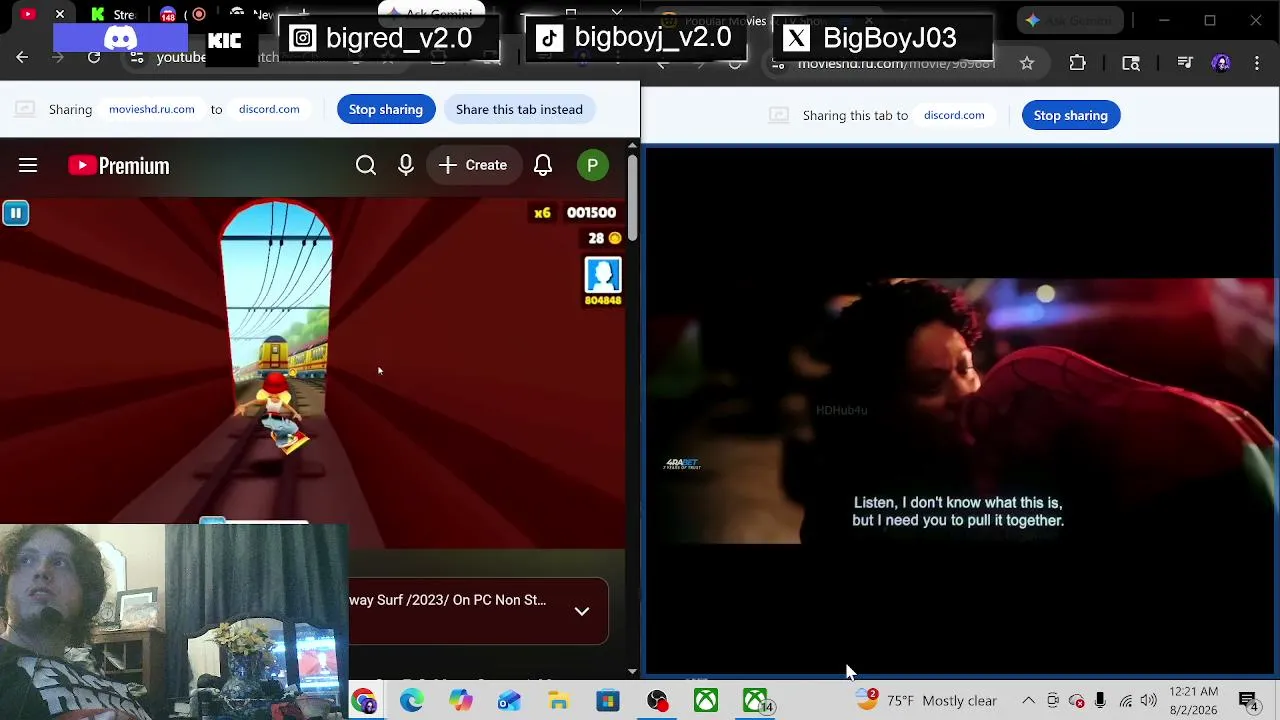
Task: Open File Explorer from the taskbar
Action: point(558,701)
